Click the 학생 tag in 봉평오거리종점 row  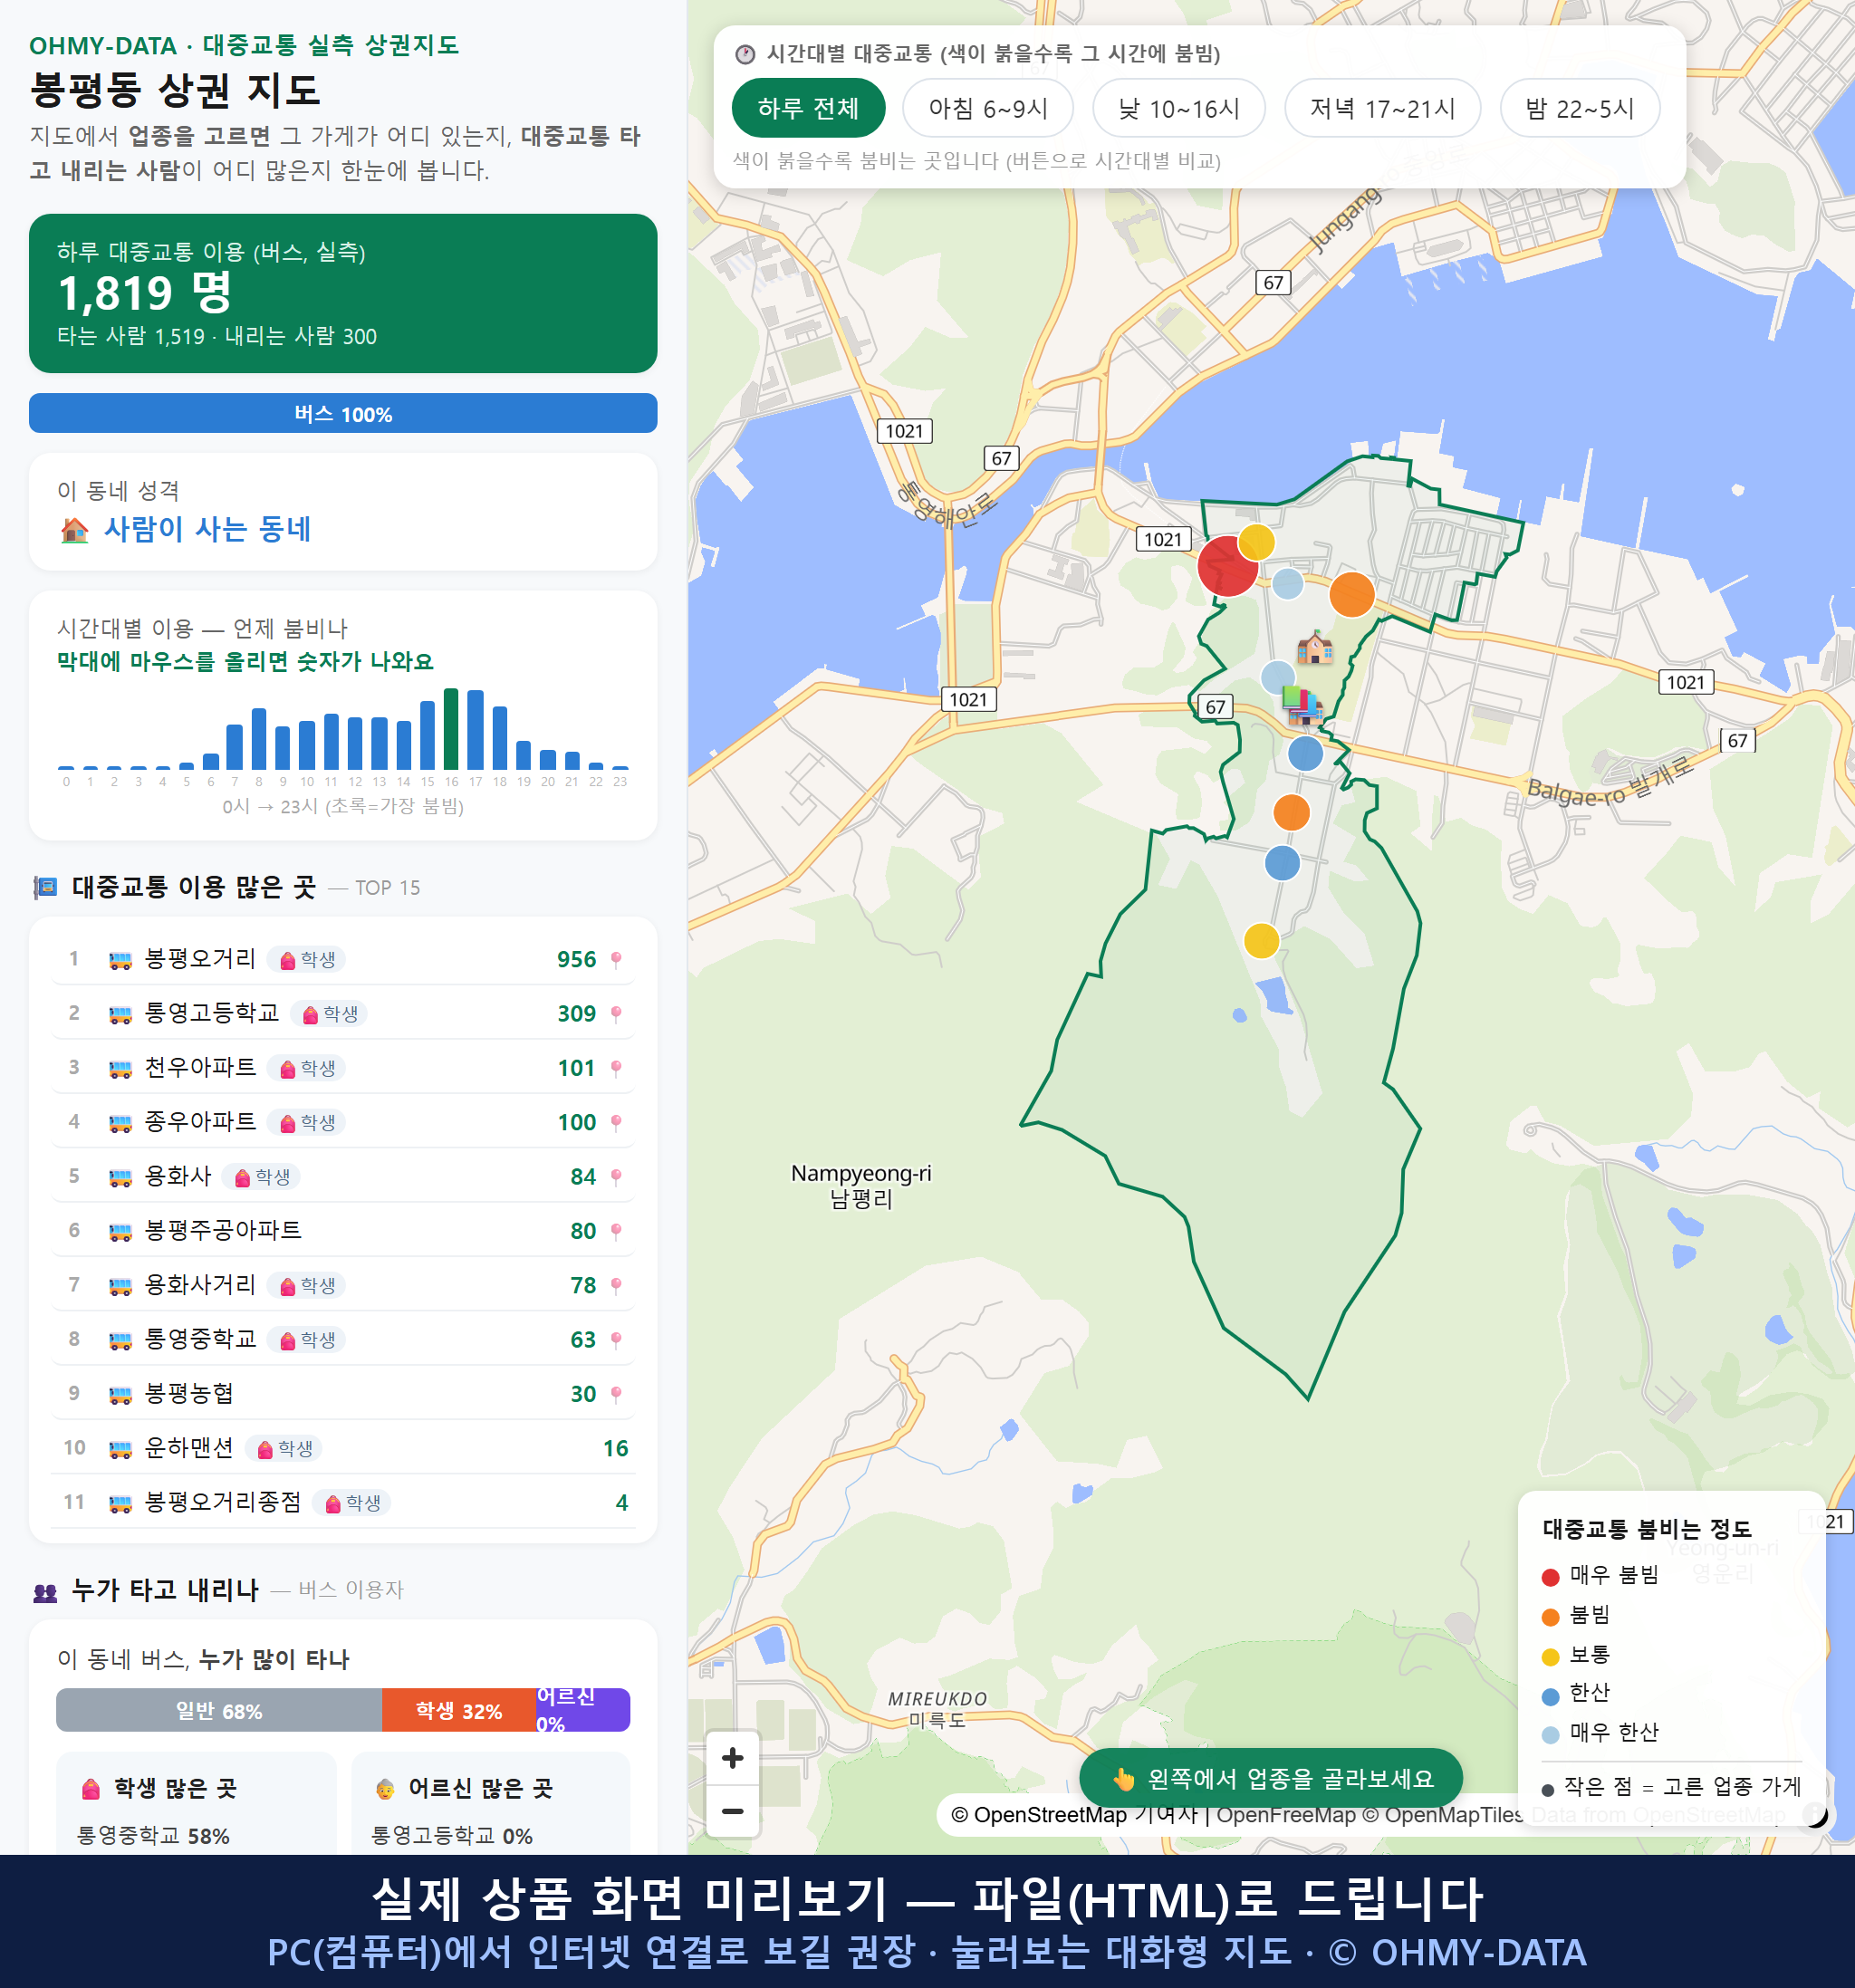click(352, 1503)
